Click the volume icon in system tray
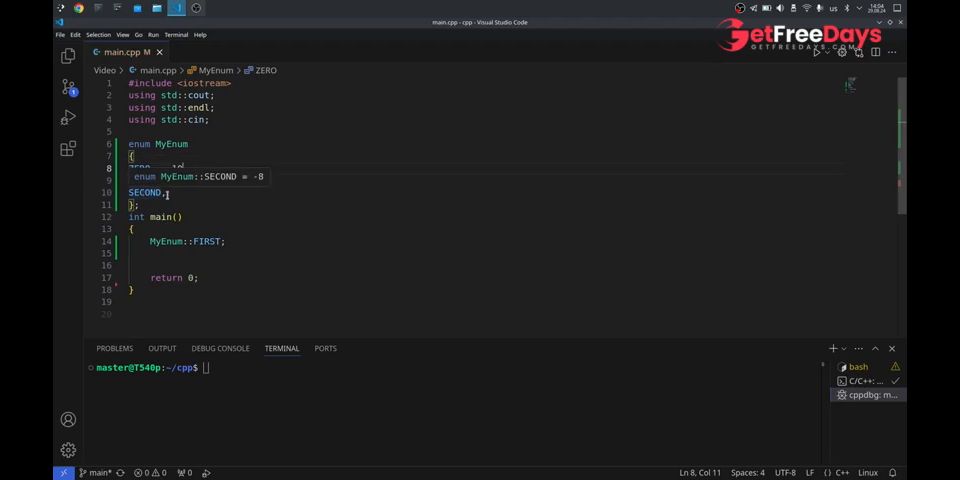 (780, 8)
